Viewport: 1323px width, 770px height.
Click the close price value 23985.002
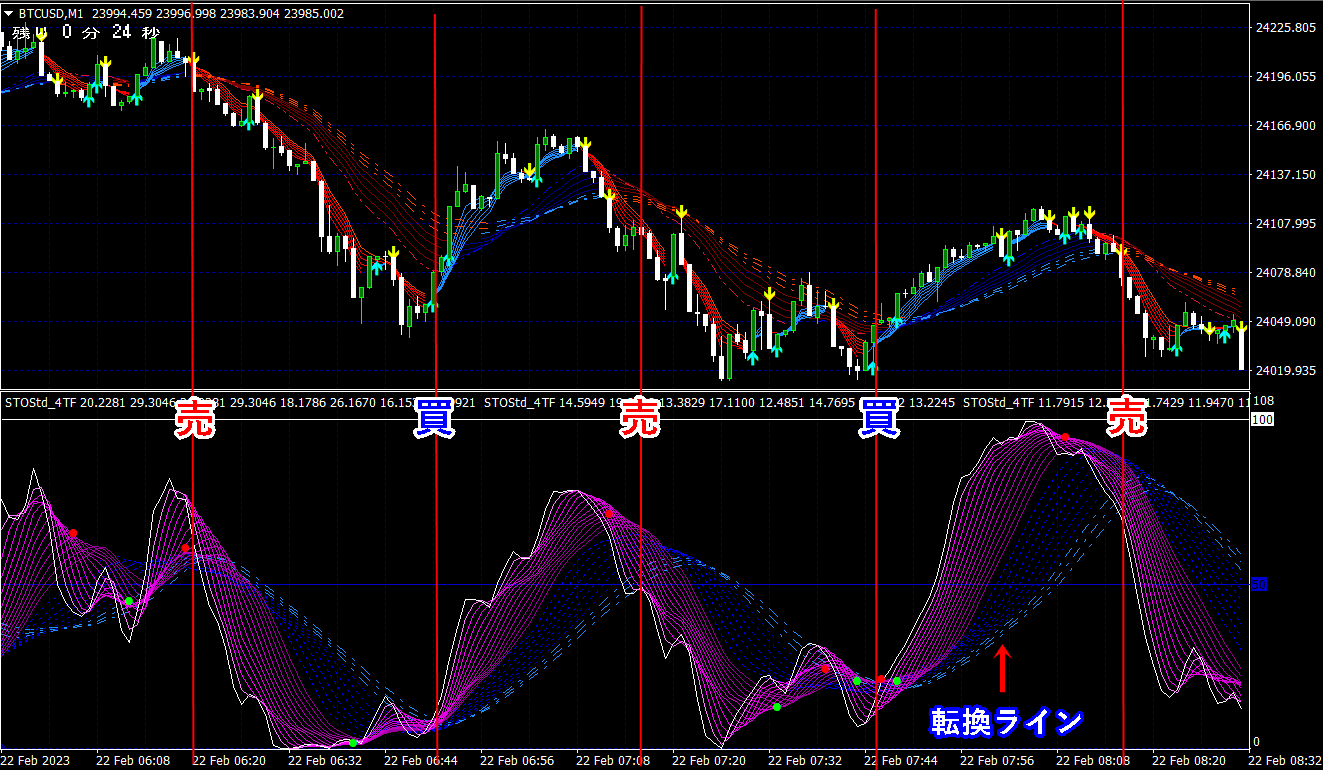click(x=315, y=13)
